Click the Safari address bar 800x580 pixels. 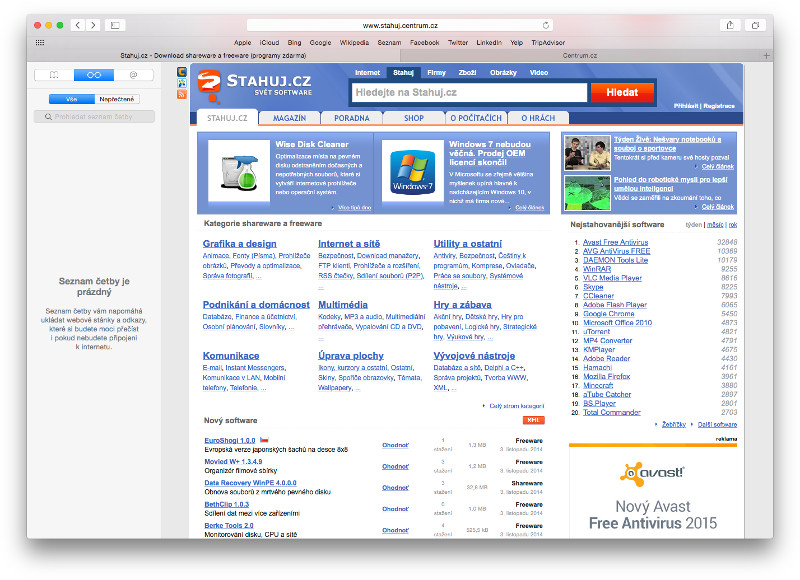(399, 25)
